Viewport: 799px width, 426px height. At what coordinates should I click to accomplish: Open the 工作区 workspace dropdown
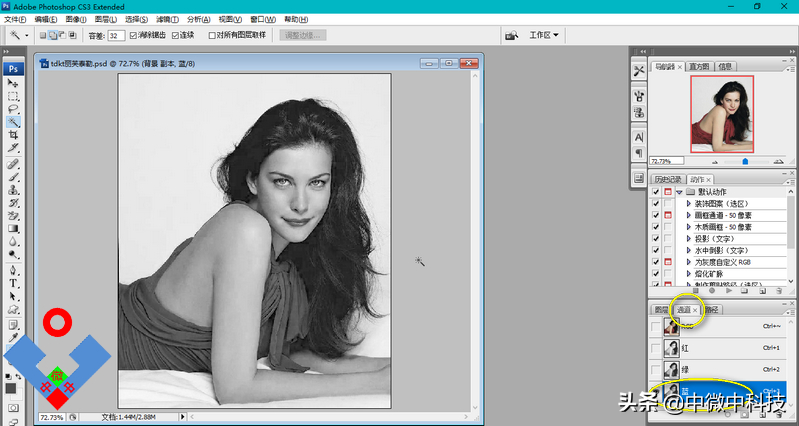[543, 36]
